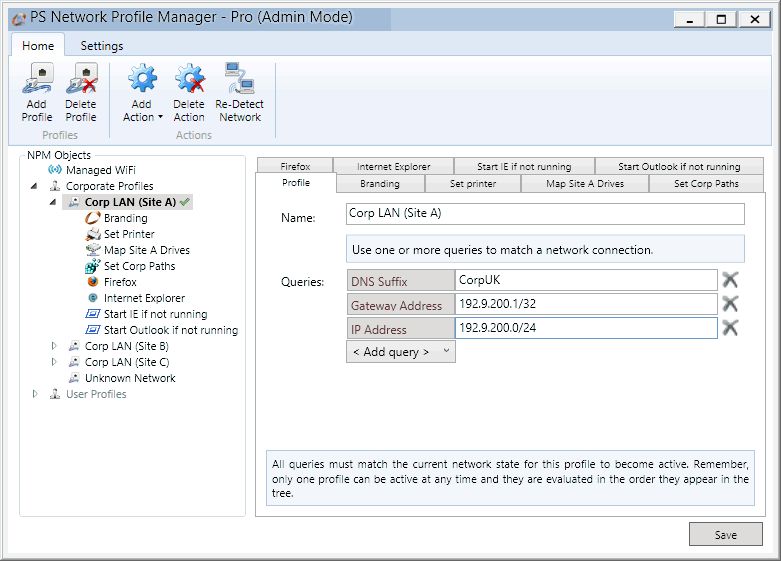Remove the Gateway Address query

(730, 304)
